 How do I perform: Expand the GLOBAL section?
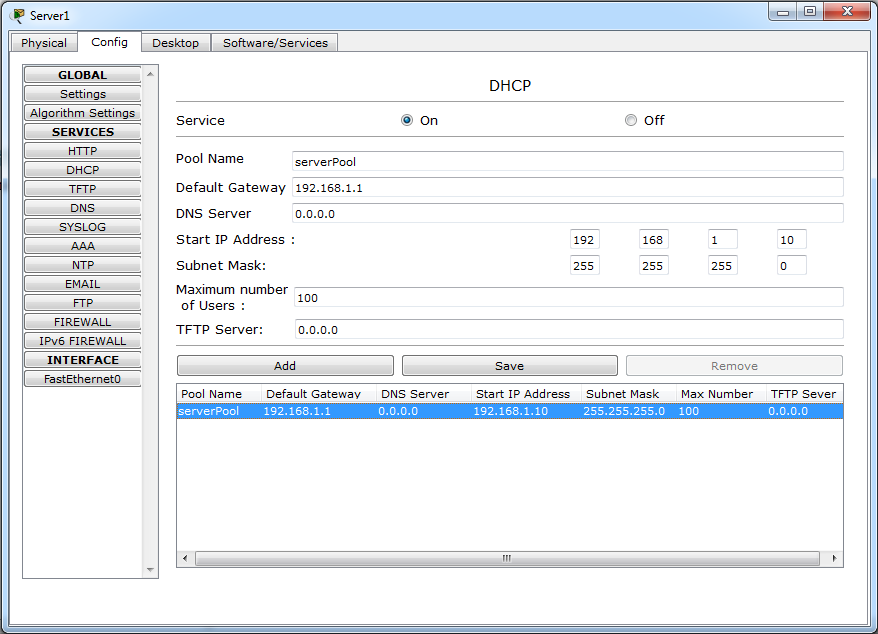(x=82, y=74)
